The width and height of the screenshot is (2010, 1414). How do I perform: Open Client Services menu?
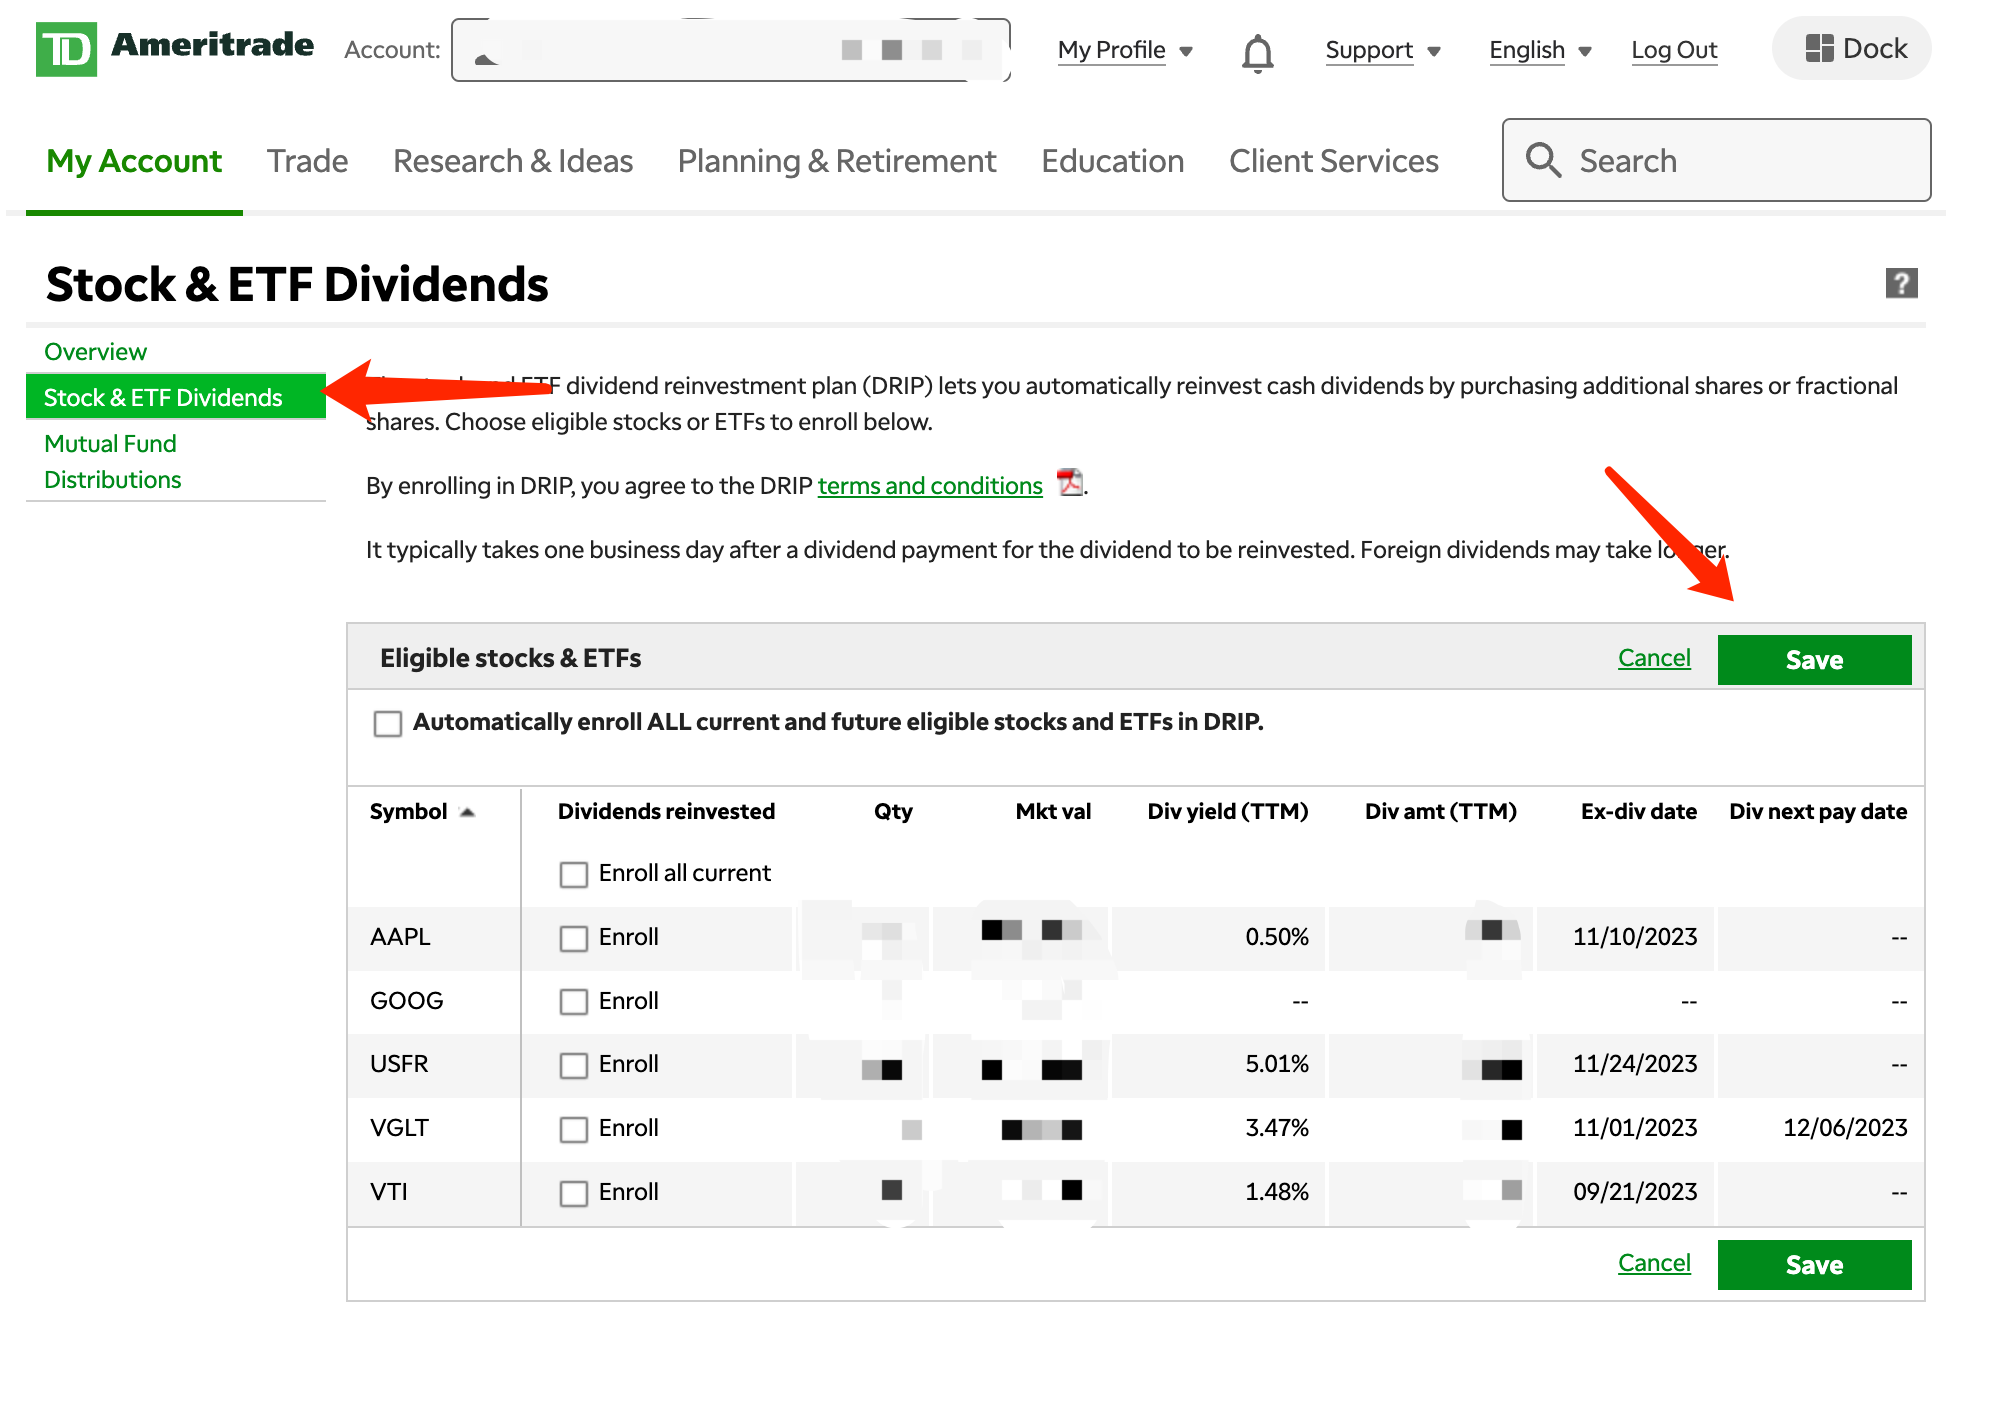(x=1334, y=161)
